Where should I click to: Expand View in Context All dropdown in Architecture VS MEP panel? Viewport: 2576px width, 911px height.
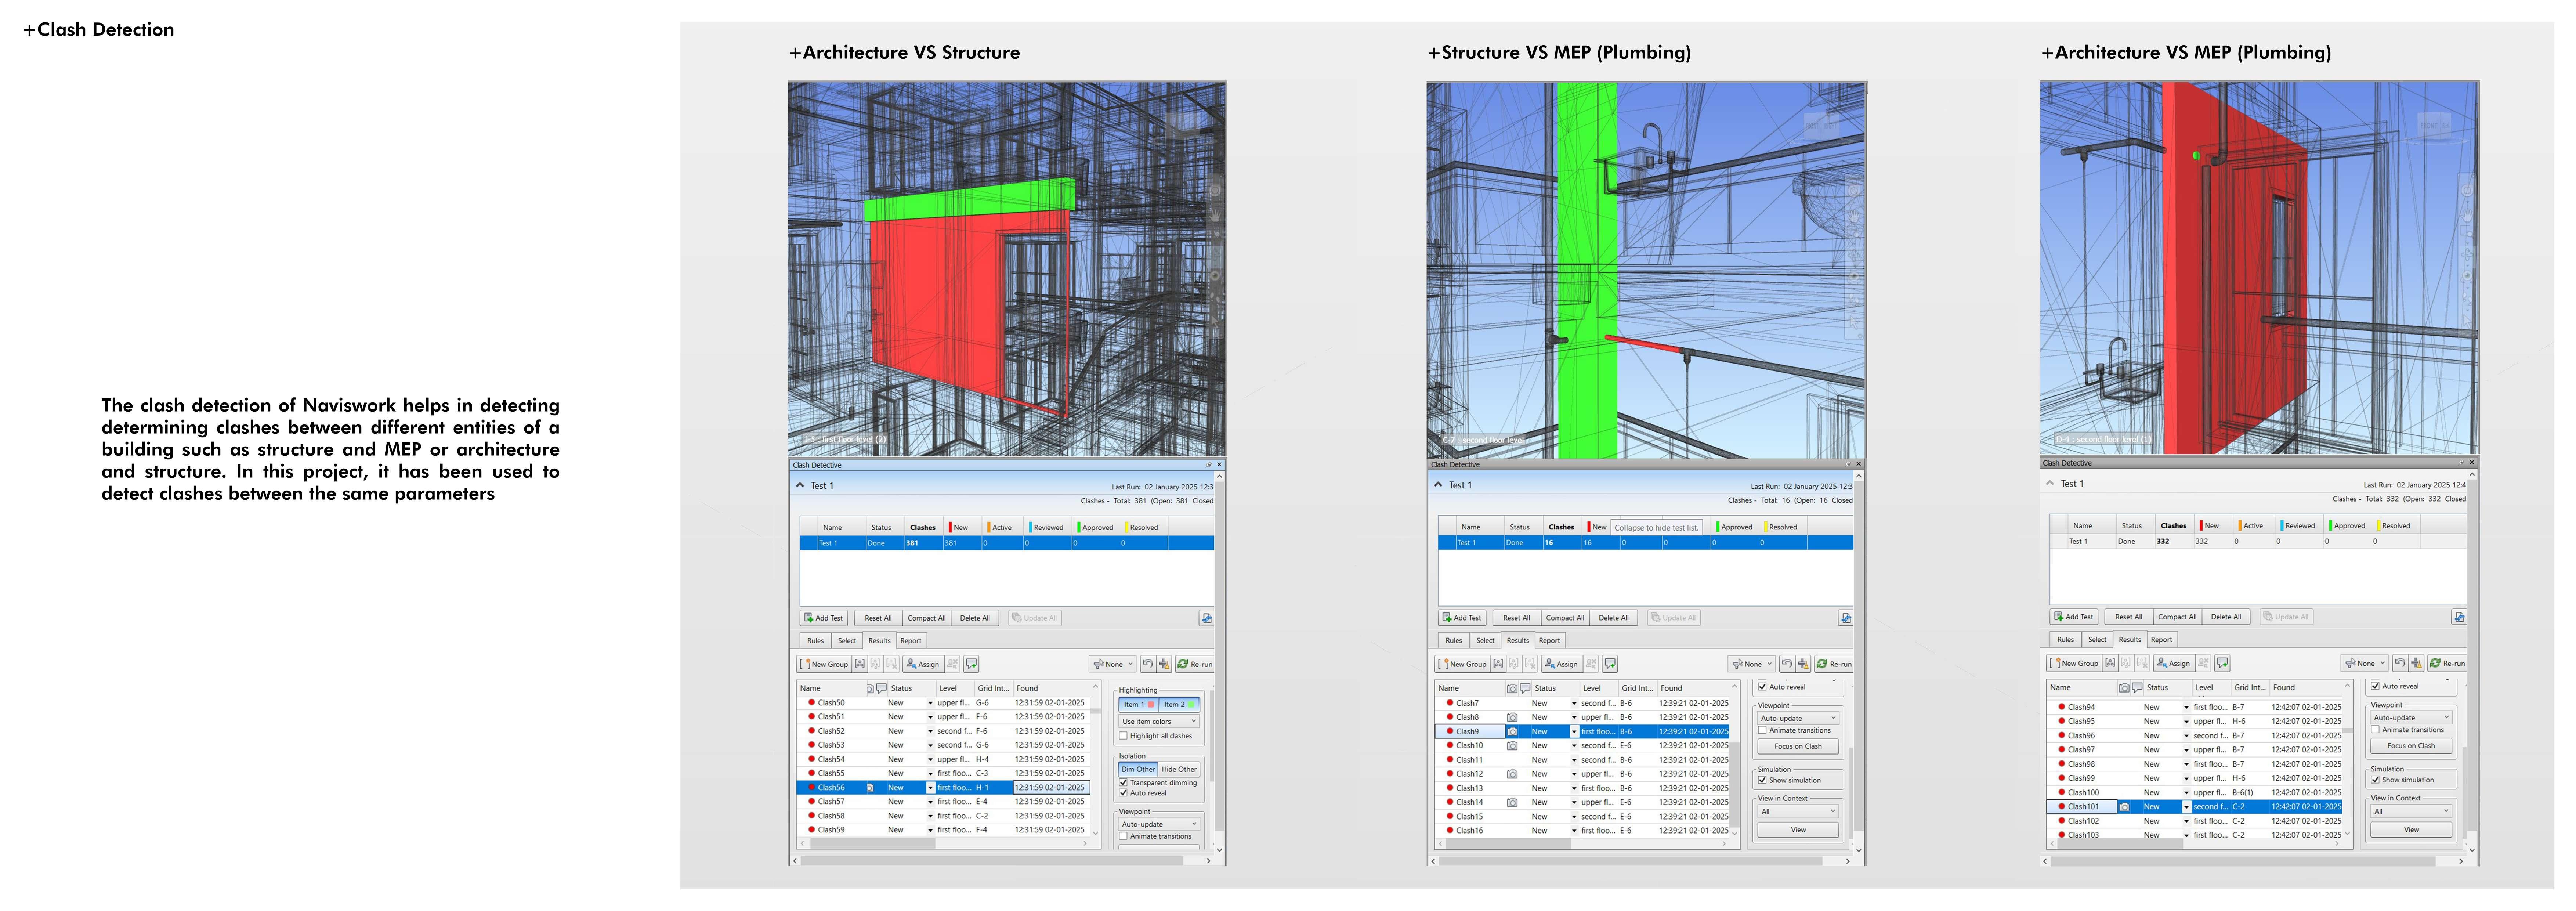pyautogui.click(x=2411, y=811)
